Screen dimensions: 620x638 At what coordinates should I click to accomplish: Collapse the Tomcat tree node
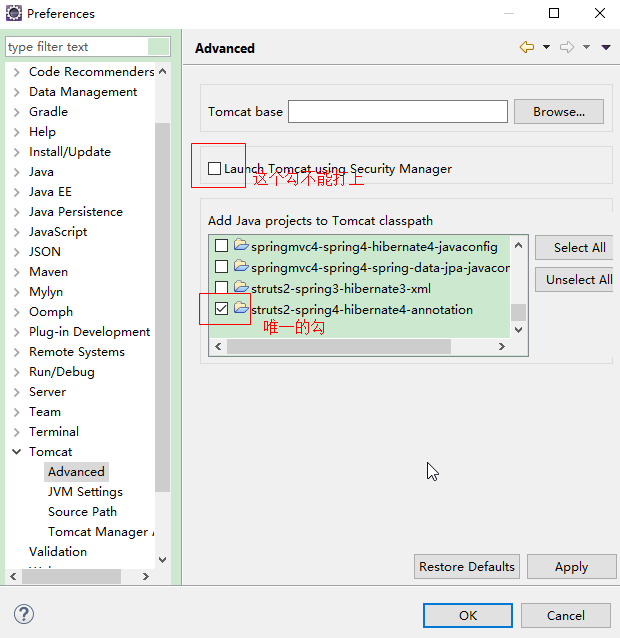pyautogui.click(x=16, y=452)
